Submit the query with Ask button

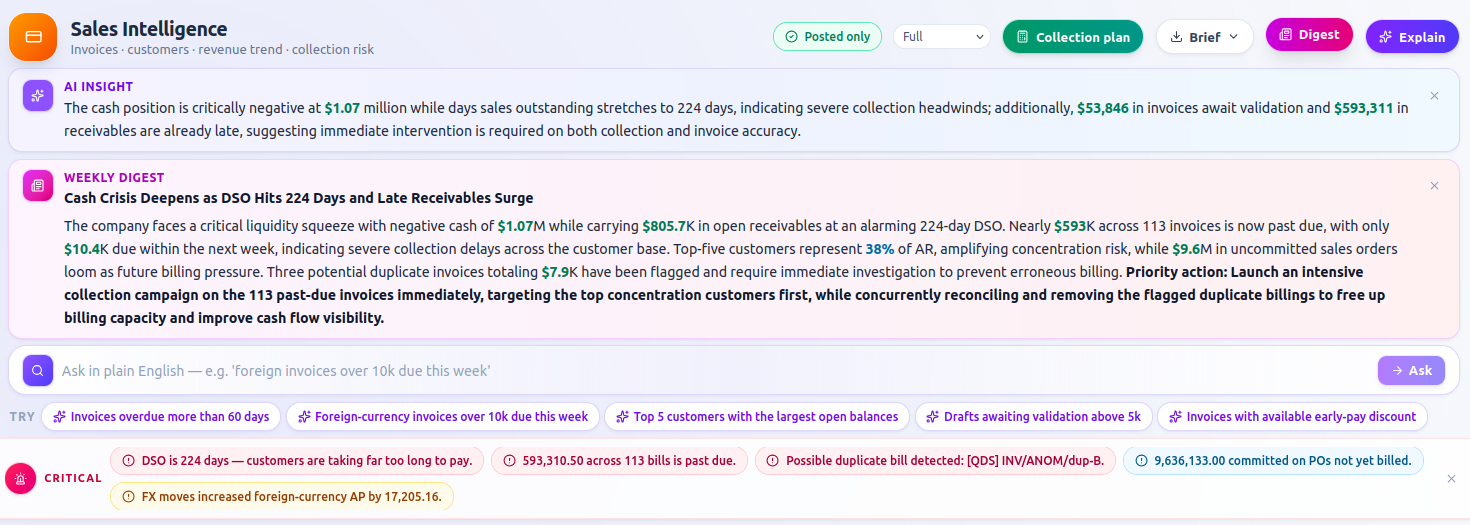[x=1411, y=370]
